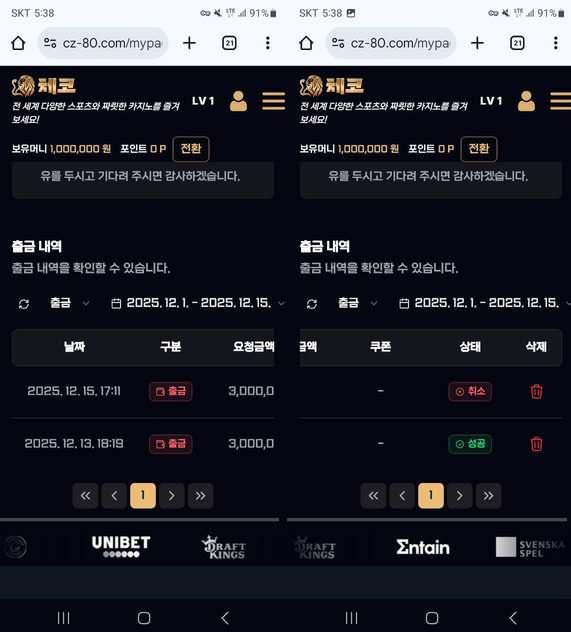The image size is (571, 632).
Task: Expand the right 출금 type dropdown
Action: pyautogui.click(x=357, y=303)
